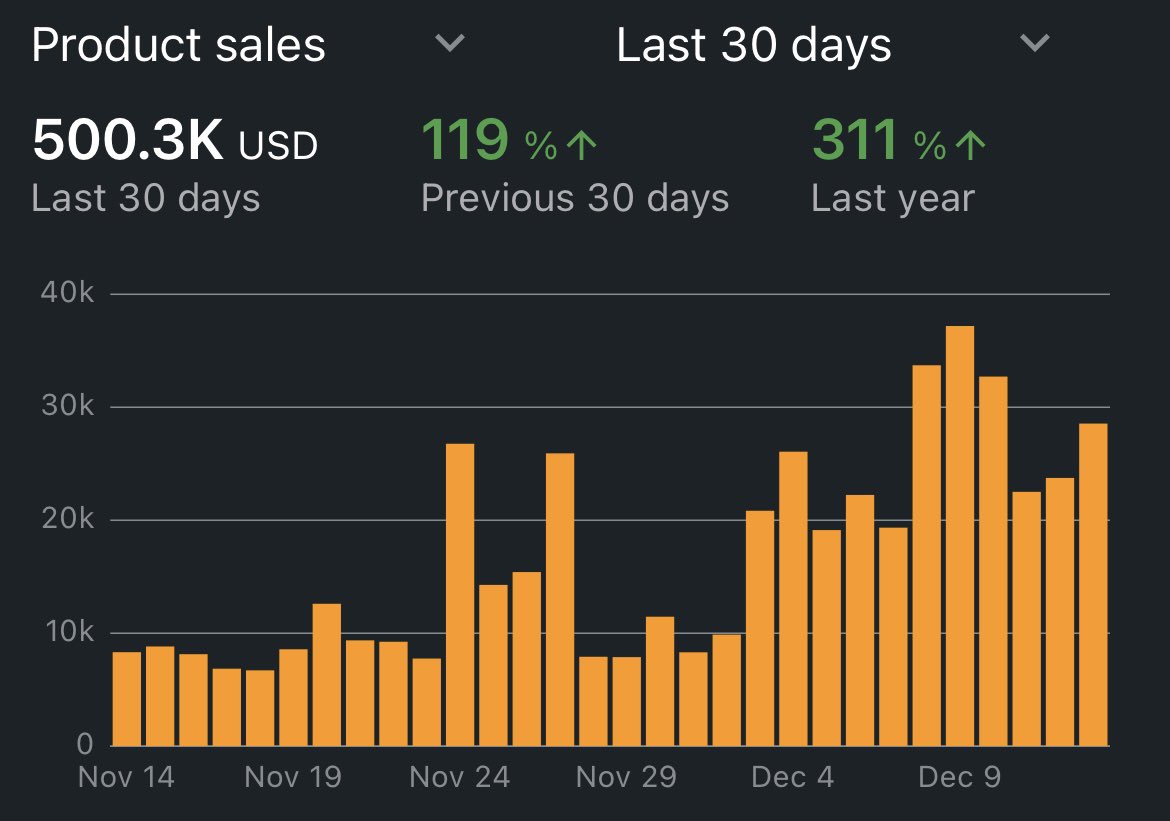Select the Dec 4 bar in the chart
The width and height of the screenshot is (1170, 821).
pyautogui.click(x=791, y=600)
